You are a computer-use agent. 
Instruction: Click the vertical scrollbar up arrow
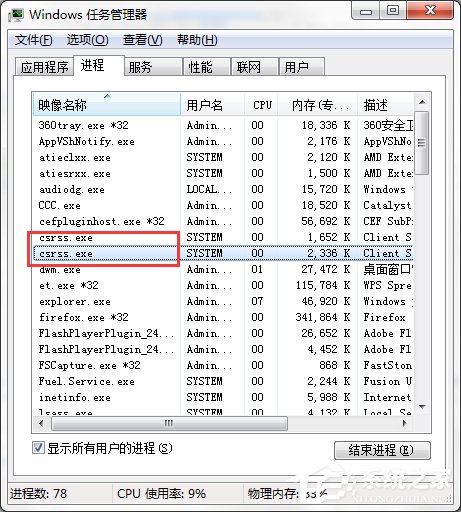422,102
